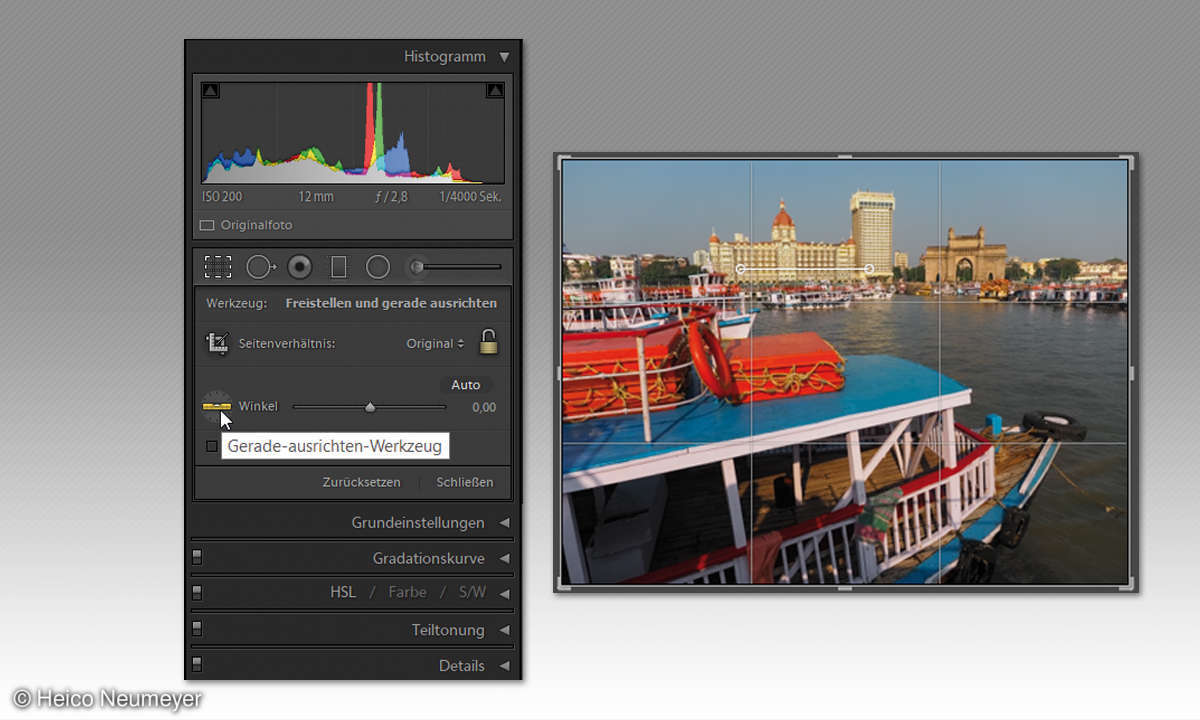This screenshot has width=1200, height=720.
Task: Activate the straighten level tool icon
Action: 216,406
